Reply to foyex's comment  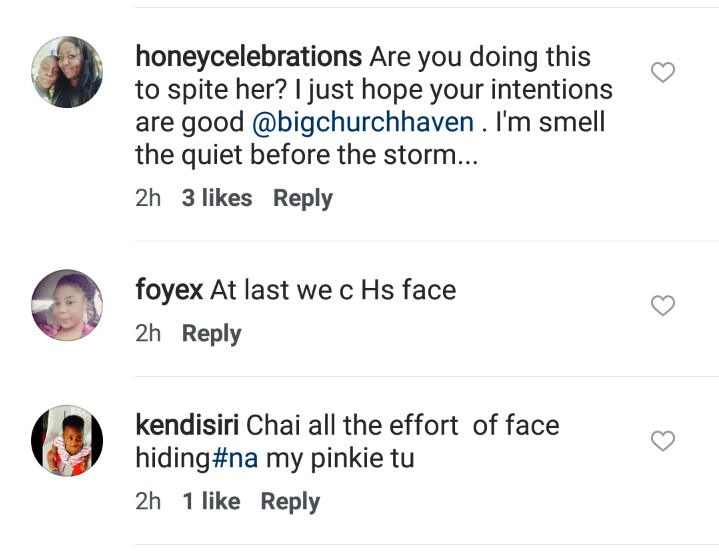(x=211, y=333)
